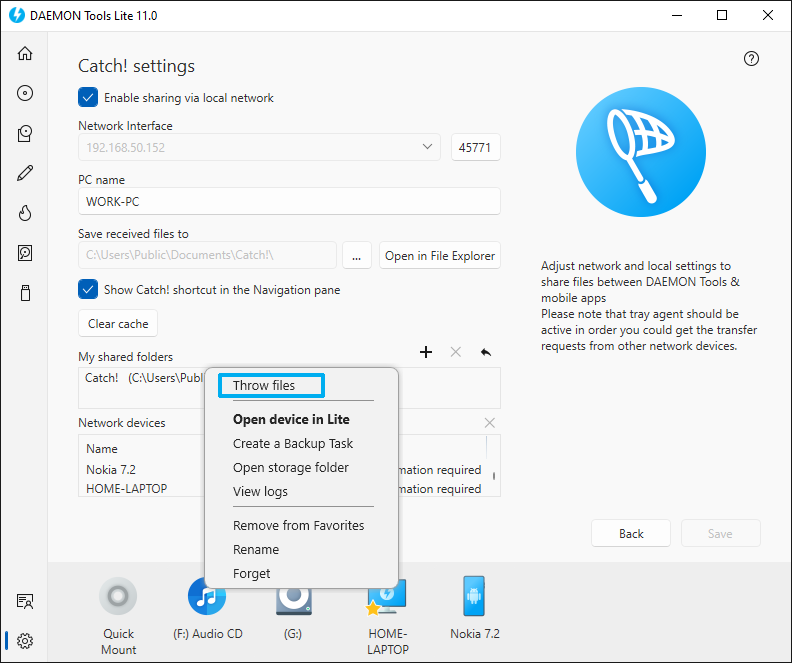Viewport: 792px width, 663px height.
Task: Click the browse ellipsis button
Action: pyautogui.click(x=357, y=256)
